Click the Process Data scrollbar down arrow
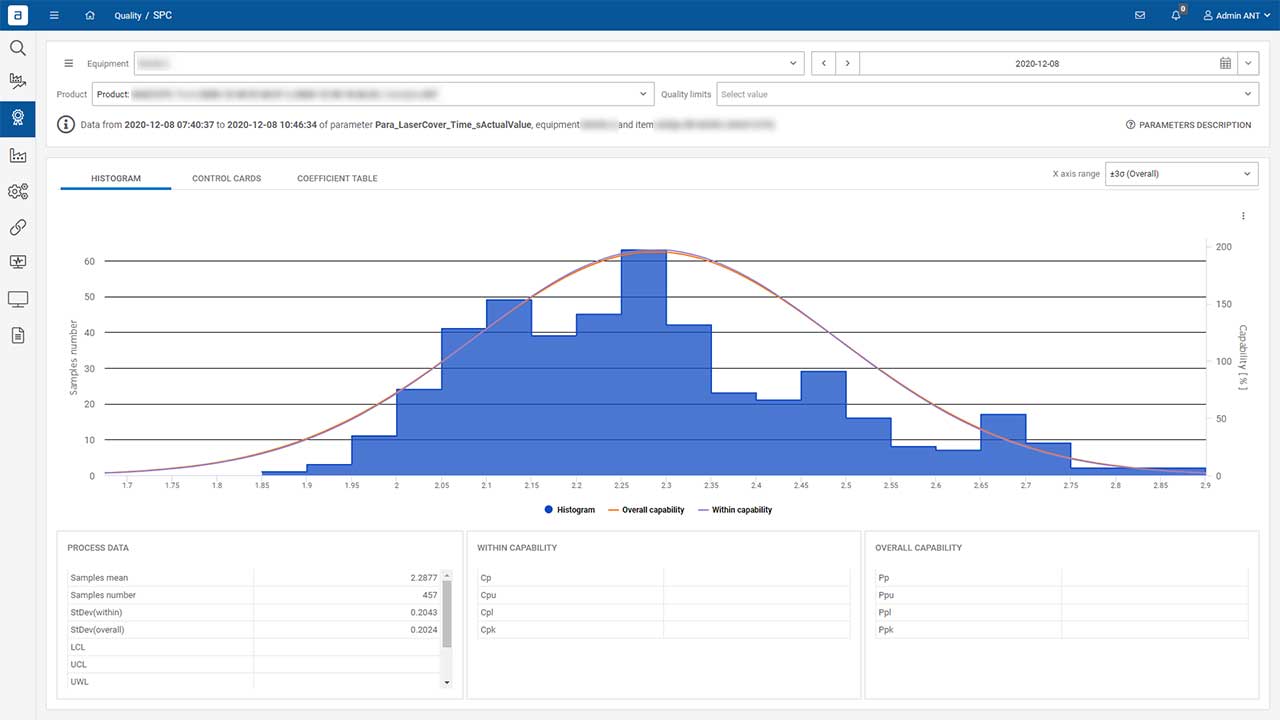Image resolution: width=1280 pixels, height=720 pixels. pos(447,683)
